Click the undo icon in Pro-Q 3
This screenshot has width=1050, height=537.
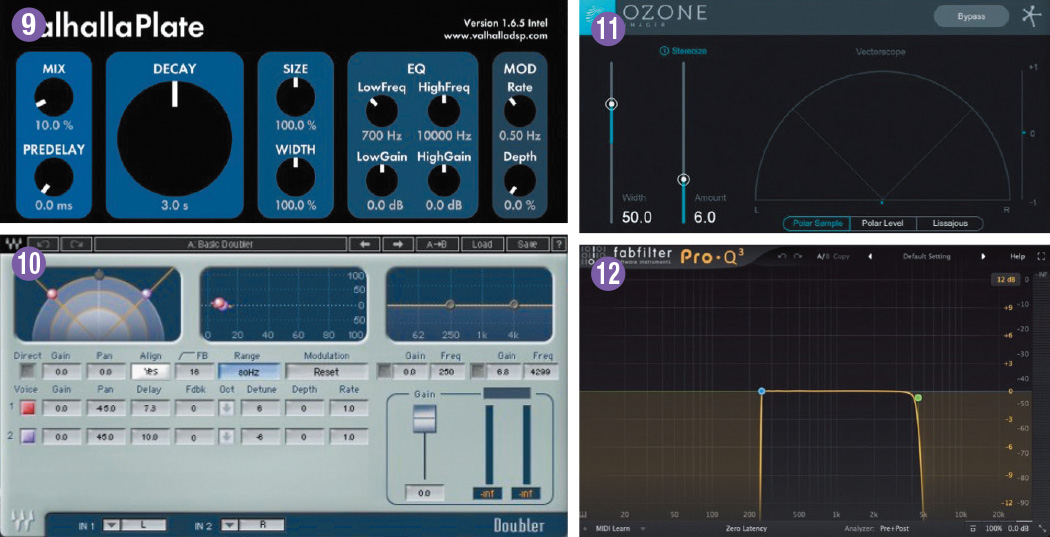click(781, 256)
